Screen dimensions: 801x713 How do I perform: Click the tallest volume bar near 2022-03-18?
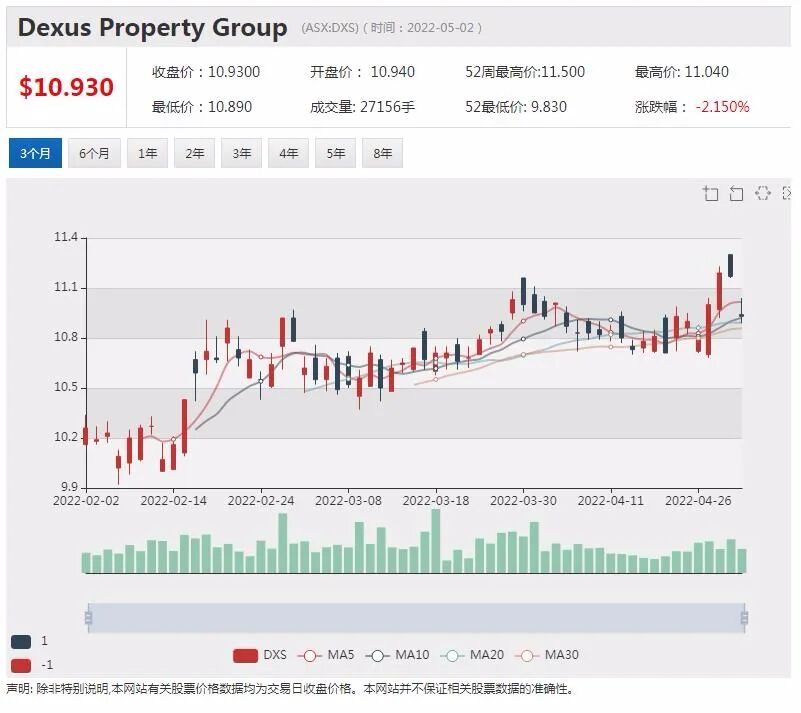(x=436, y=541)
